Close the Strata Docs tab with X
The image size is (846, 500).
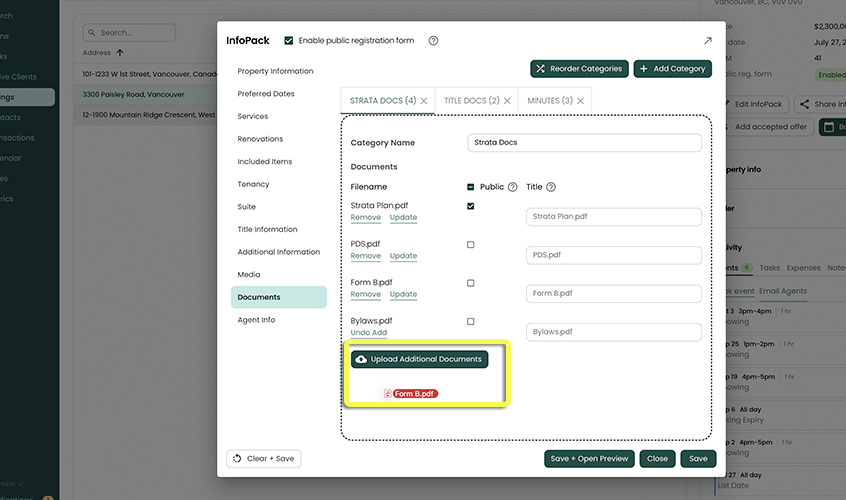pyautogui.click(x=424, y=101)
